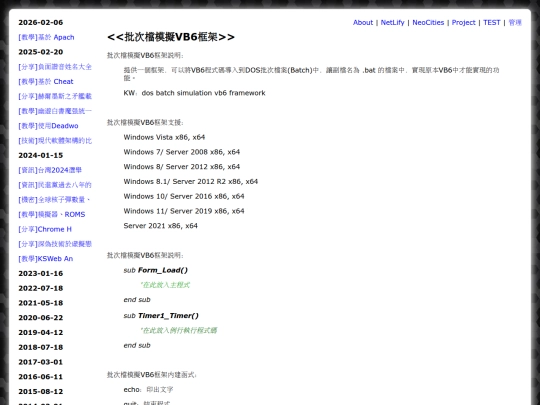Collapse the 2024-01-15 date group
Screen dimensions: 540x405
pyautogui.click(x=41, y=155)
